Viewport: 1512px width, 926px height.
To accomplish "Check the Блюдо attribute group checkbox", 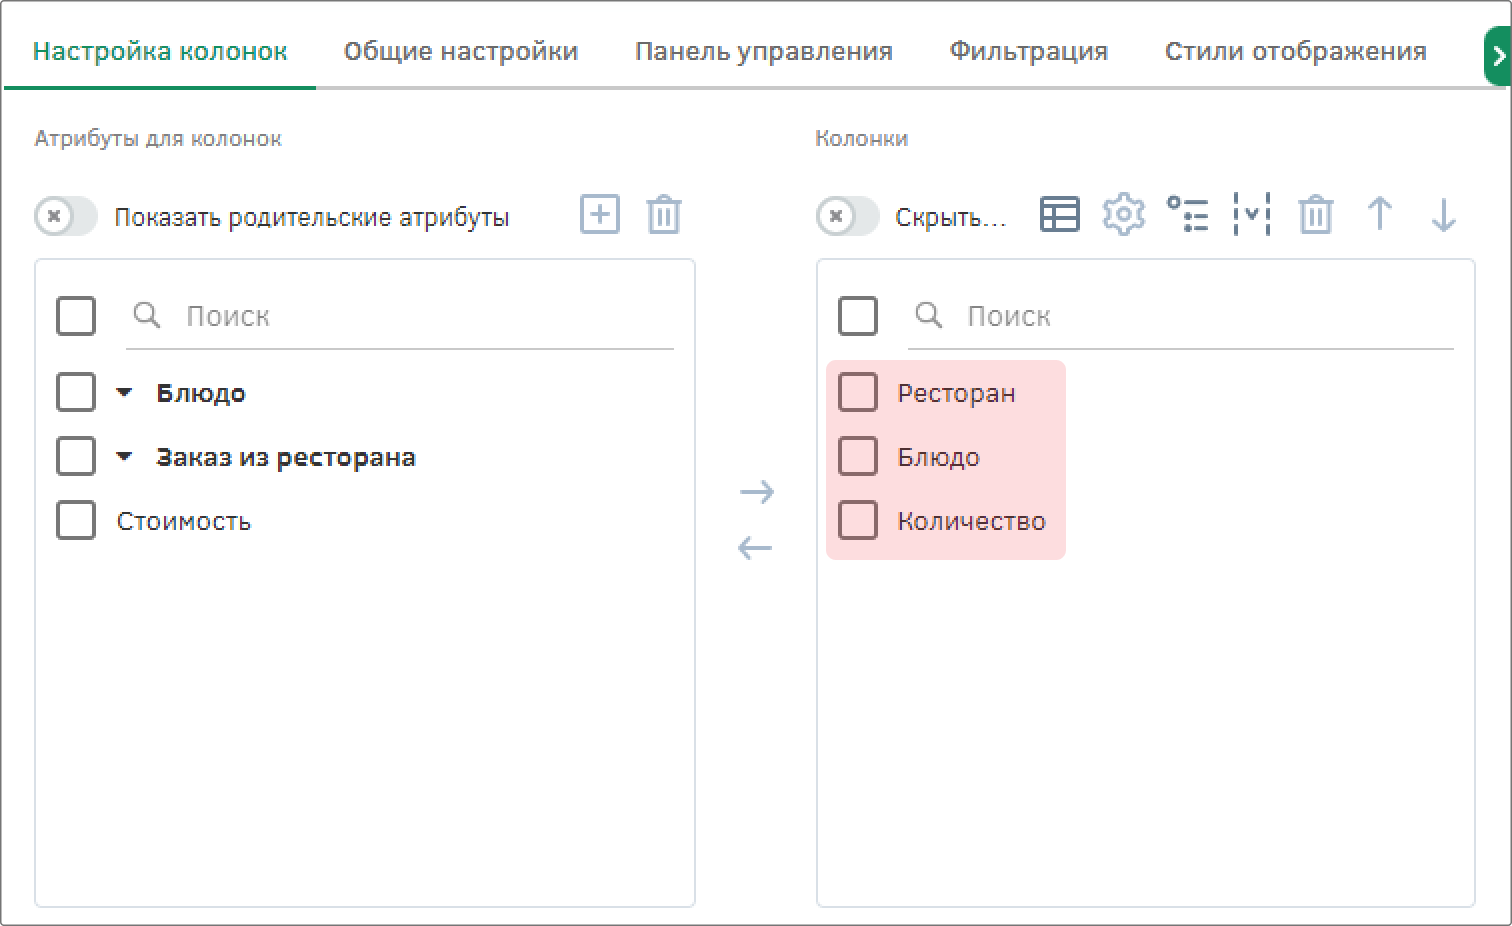I will click(76, 393).
